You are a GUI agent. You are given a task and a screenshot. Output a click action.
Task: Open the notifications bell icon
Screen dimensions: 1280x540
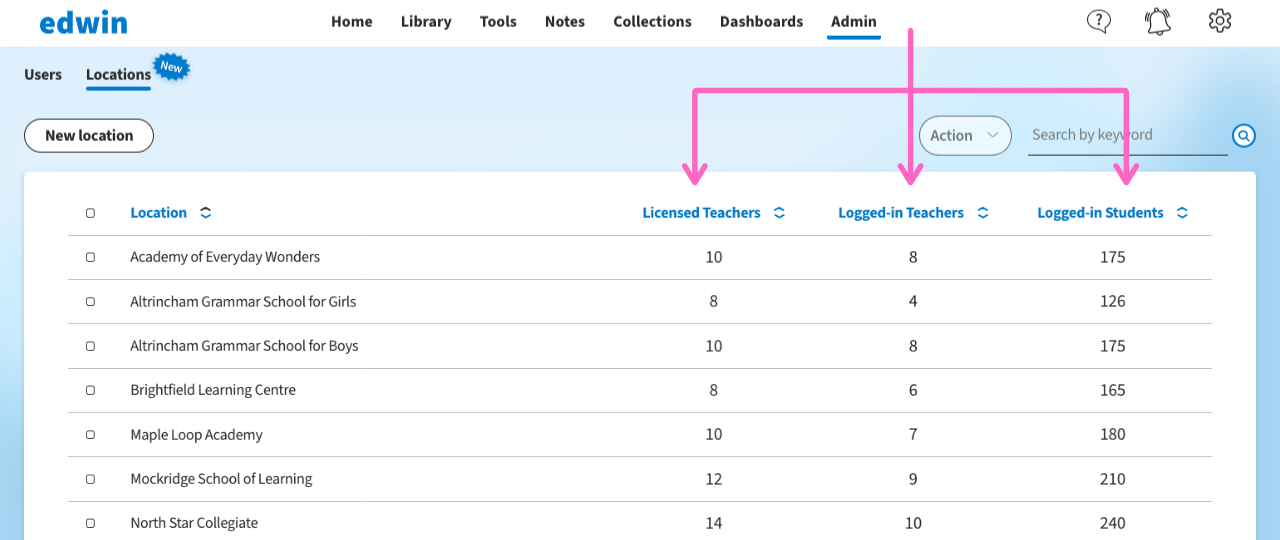click(1158, 21)
